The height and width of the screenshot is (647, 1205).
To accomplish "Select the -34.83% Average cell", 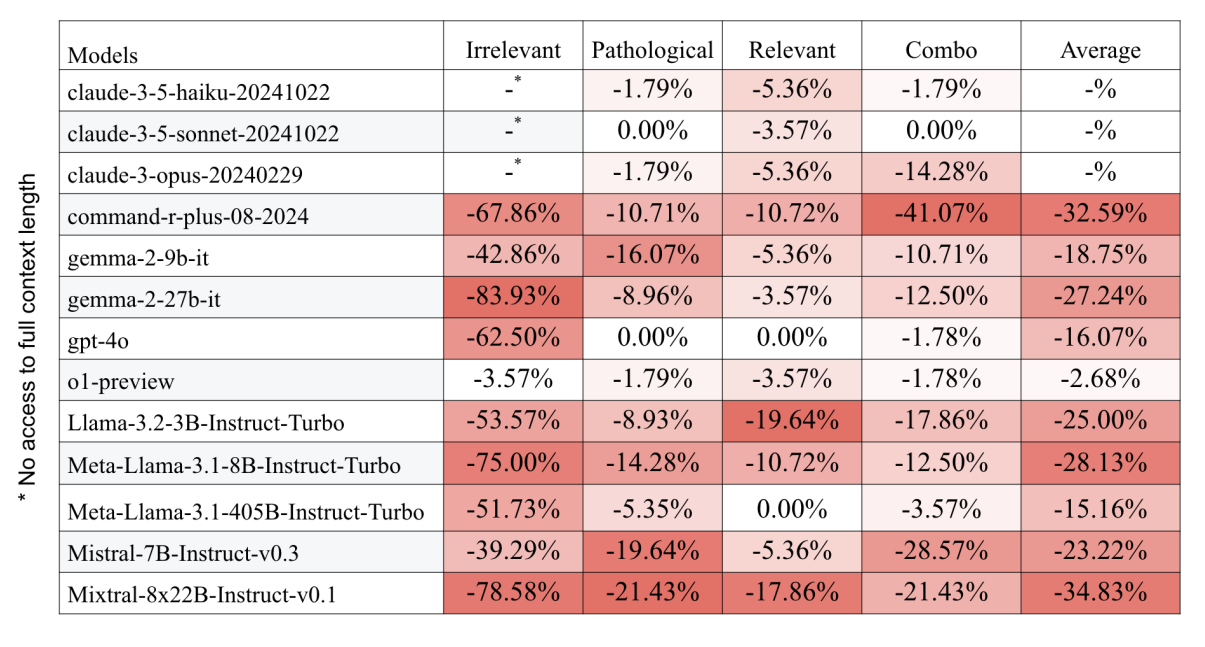I will 1100,592.
